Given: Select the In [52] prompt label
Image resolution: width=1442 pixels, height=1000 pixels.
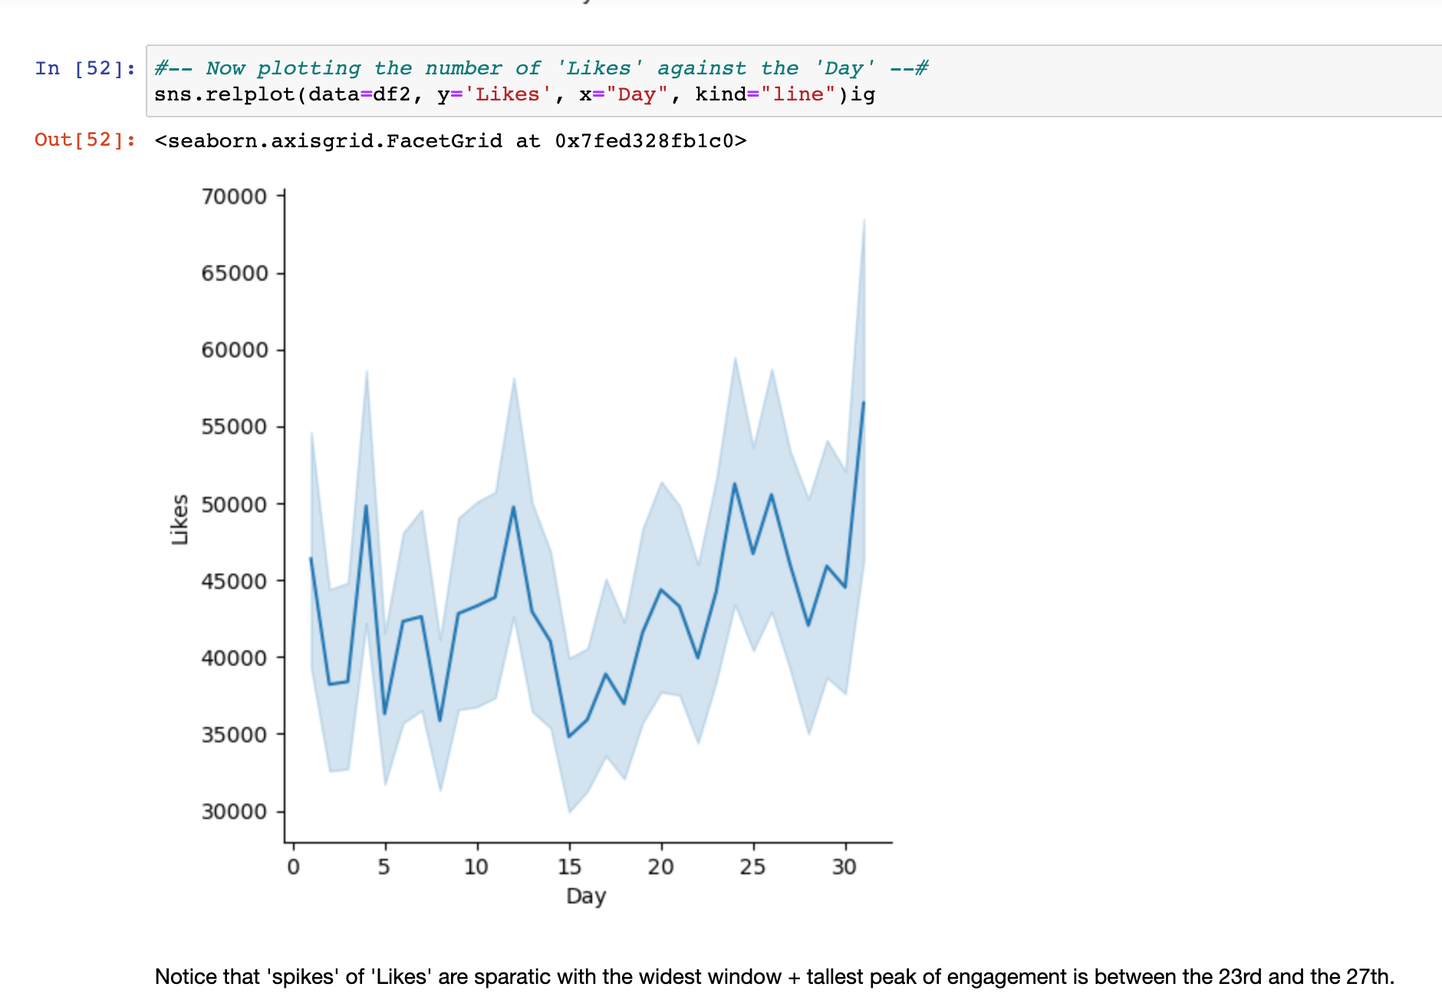Looking at the screenshot, I should (x=85, y=68).
